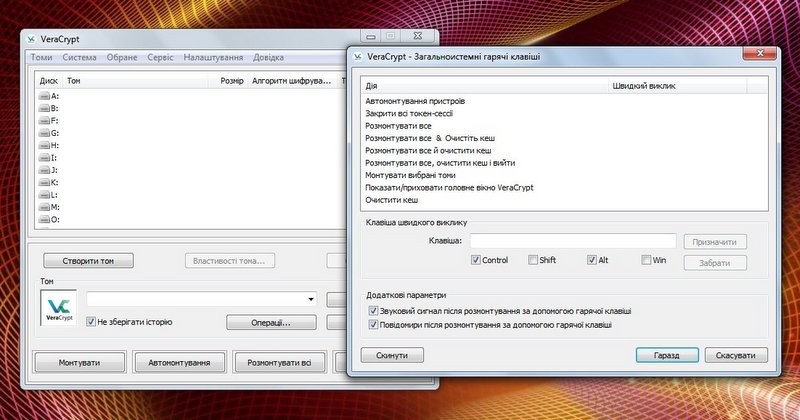Select 'Монтувати вибрані томи' action row

click(564, 175)
